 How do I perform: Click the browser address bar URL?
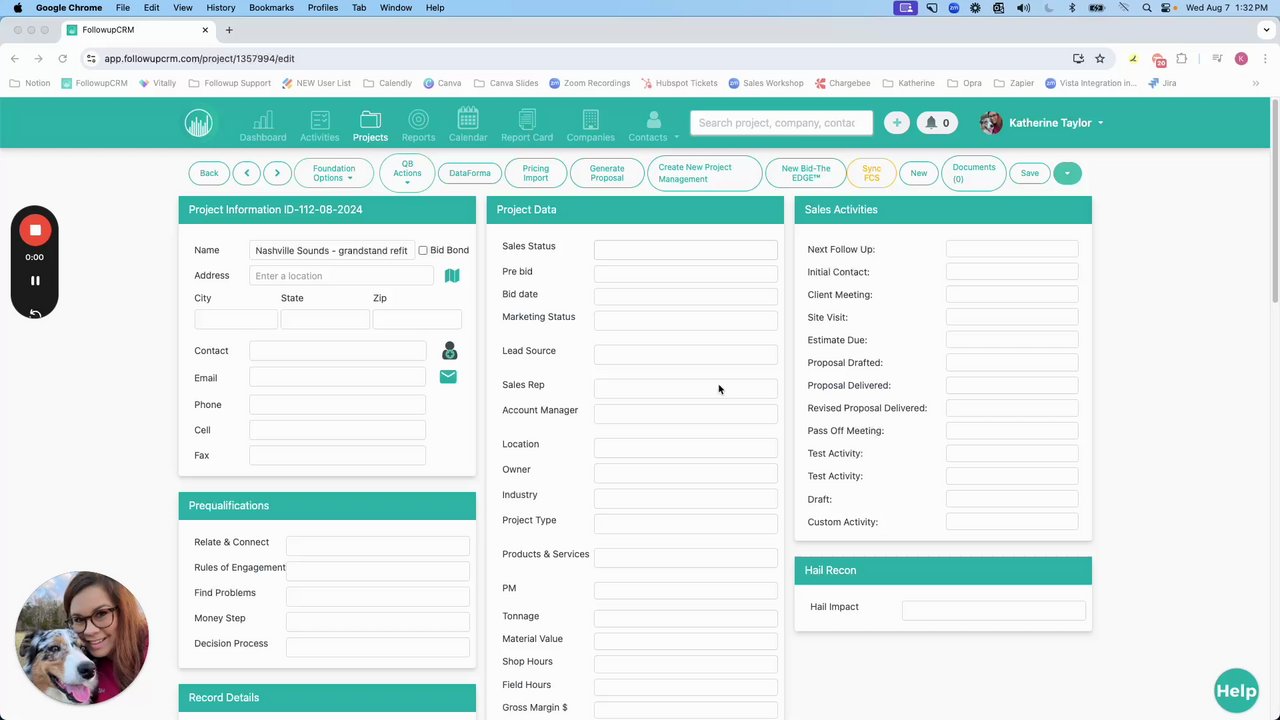pos(199,58)
